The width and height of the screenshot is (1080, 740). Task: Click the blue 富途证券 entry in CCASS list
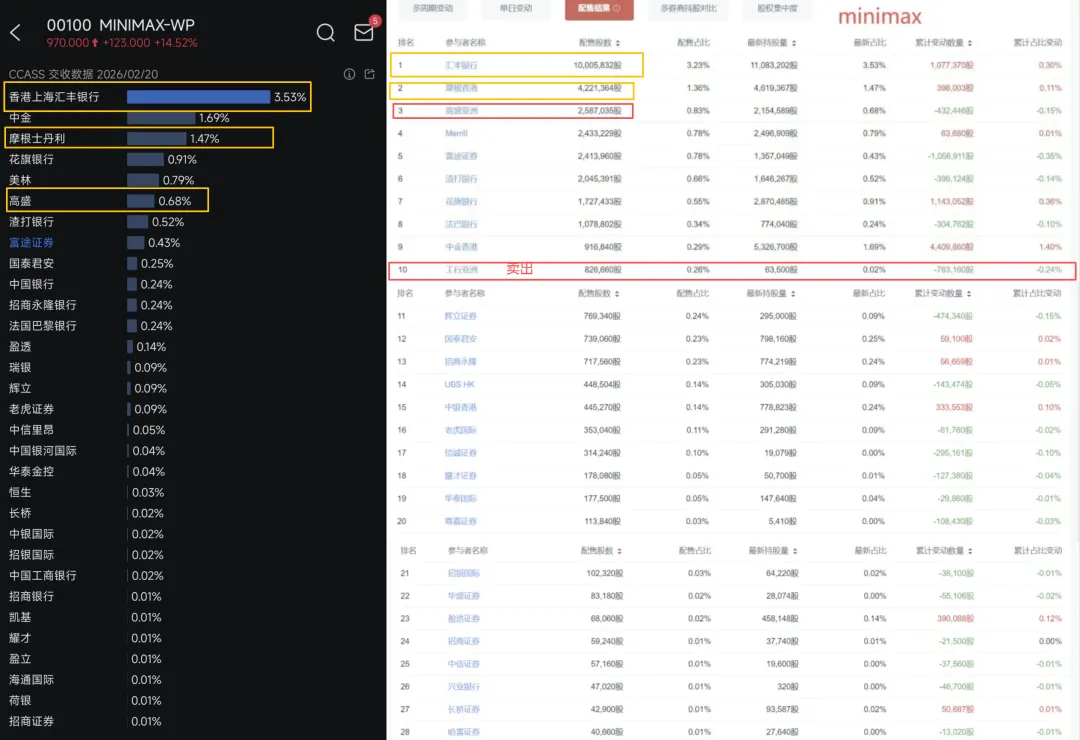(31, 243)
